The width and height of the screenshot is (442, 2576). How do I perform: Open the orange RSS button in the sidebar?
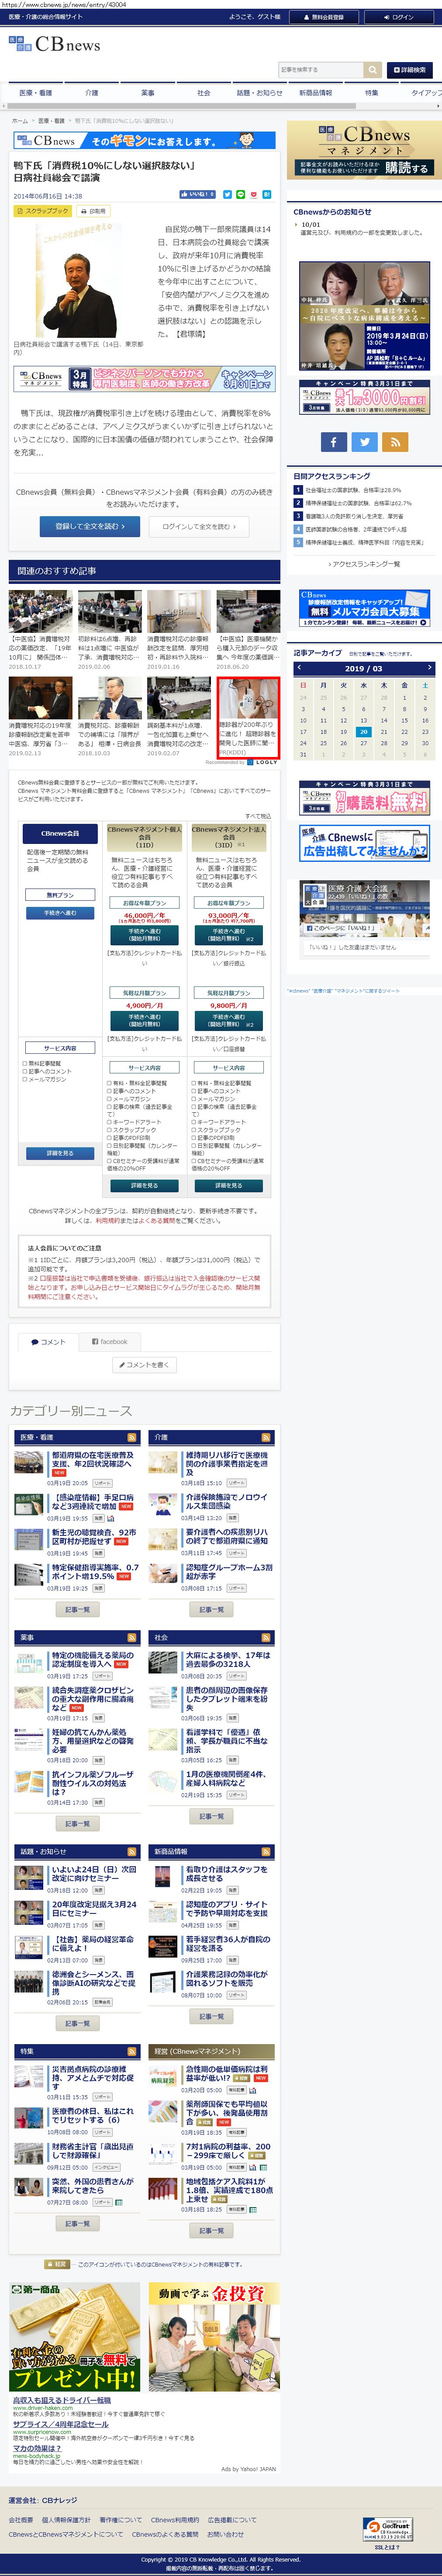(395, 441)
